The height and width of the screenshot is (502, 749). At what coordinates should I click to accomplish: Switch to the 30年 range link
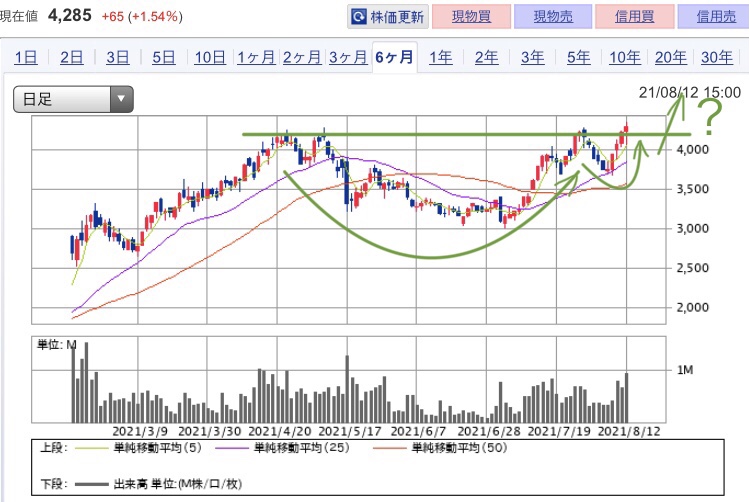pyautogui.click(x=717, y=57)
